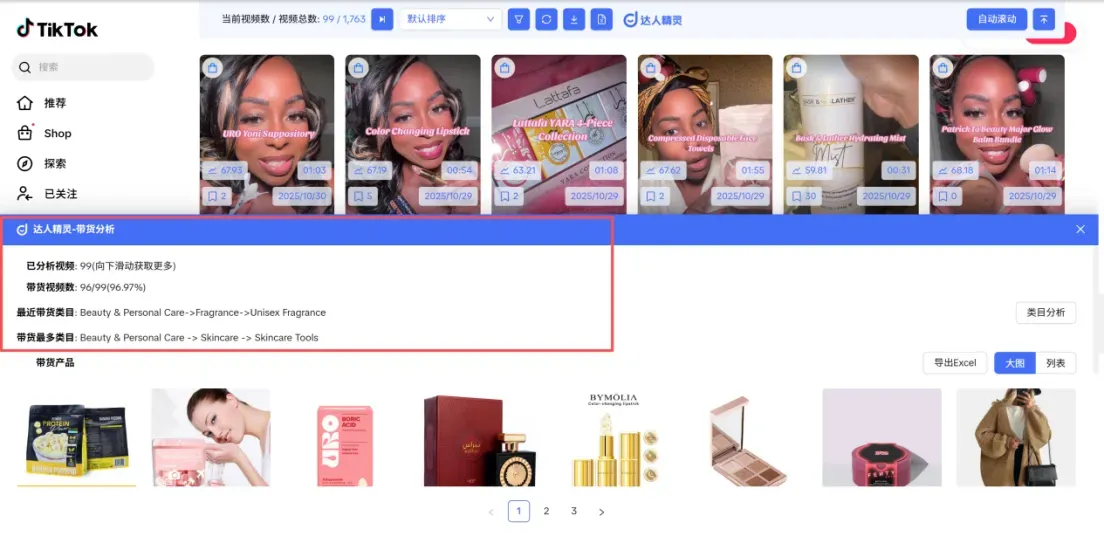This screenshot has height=536, width=1104.
Task: Click shop bag icon on URO Yoni video
Action: pyautogui.click(x=213, y=68)
